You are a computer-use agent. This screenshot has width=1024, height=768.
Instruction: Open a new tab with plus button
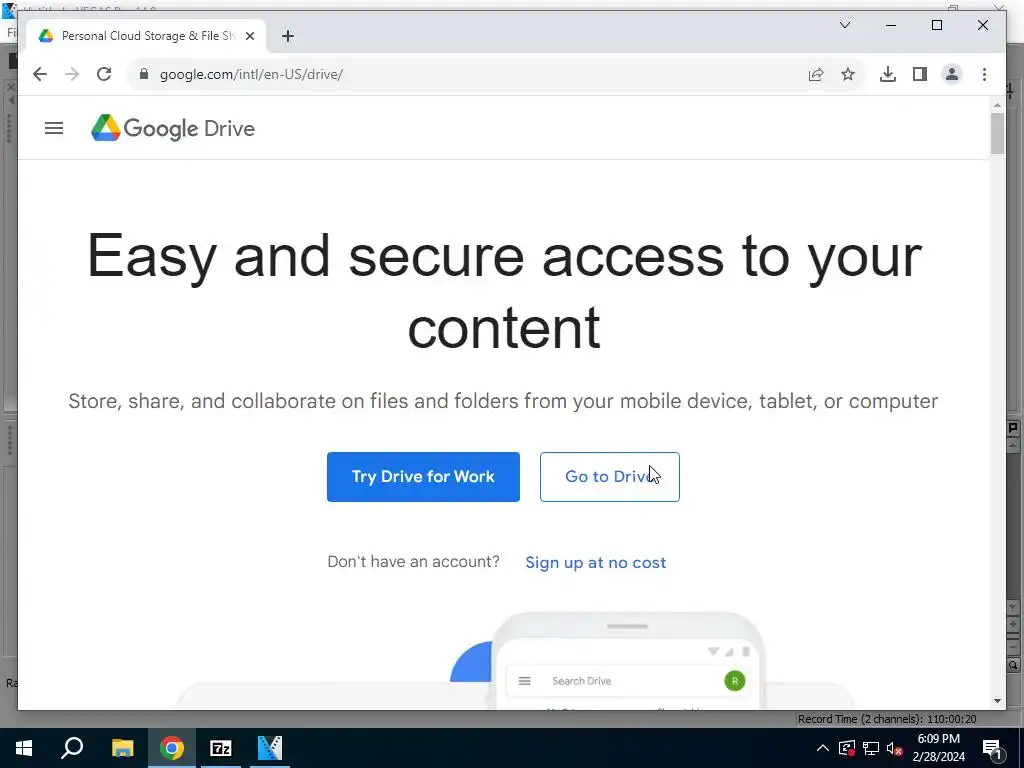287,36
